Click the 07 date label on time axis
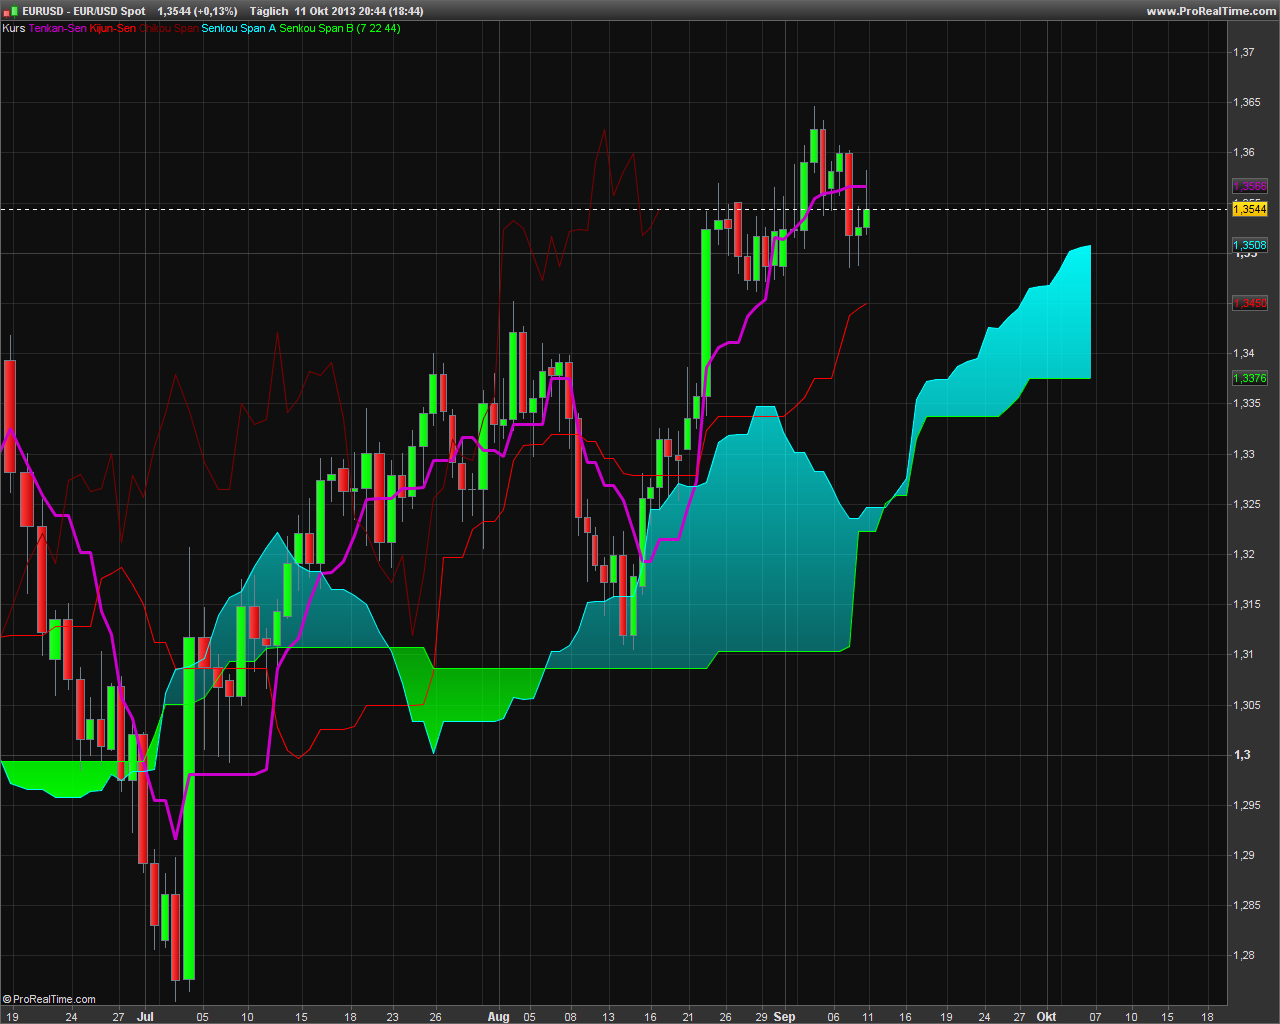This screenshot has height=1024, width=1280. coord(1096,1016)
